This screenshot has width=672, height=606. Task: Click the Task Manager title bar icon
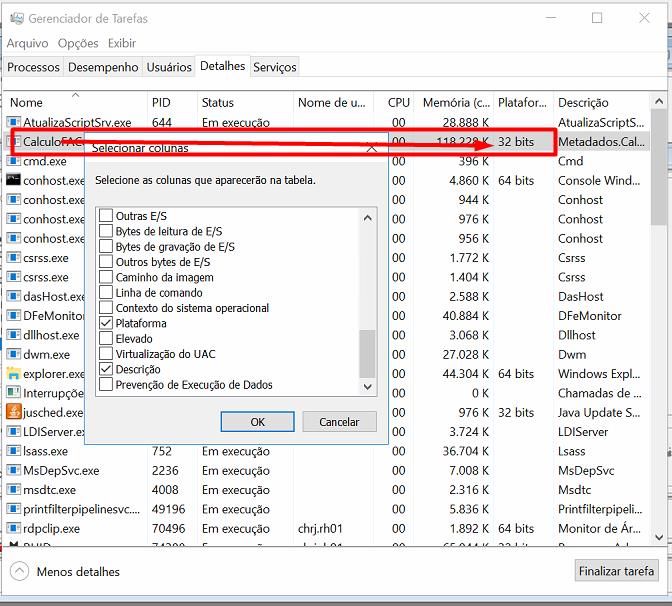(x=14, y=18)
